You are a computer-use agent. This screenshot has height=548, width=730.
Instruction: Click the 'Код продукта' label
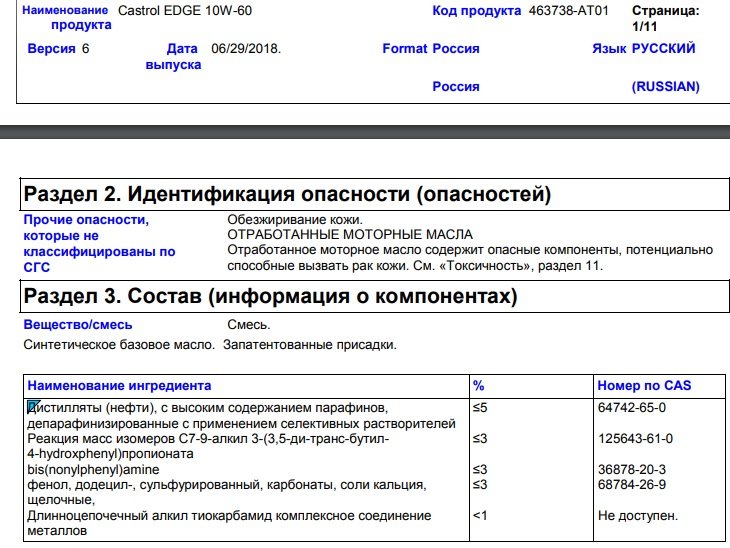coord(476,10)
